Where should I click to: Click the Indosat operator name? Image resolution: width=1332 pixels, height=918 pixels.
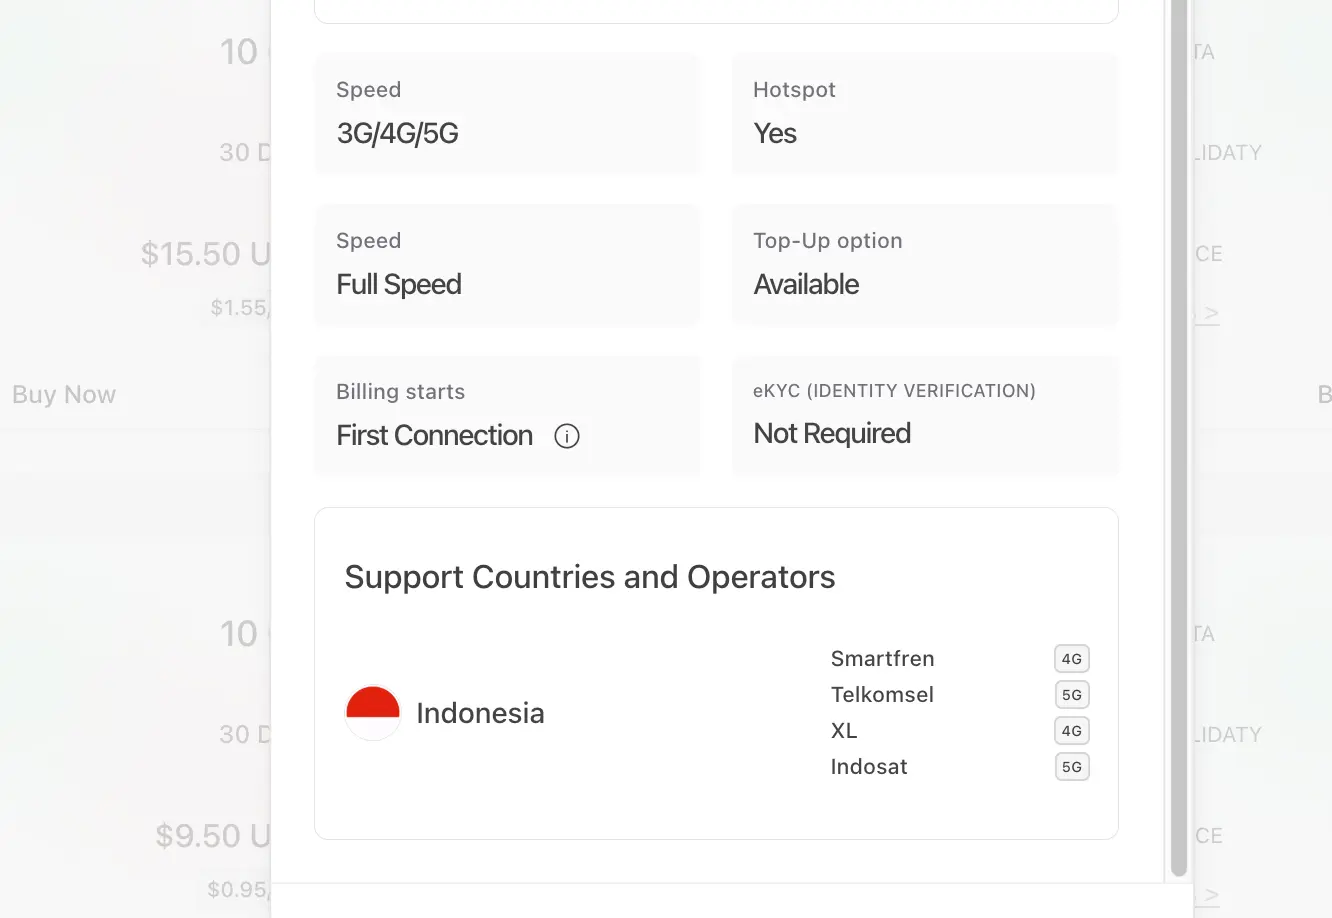[869, 767]
